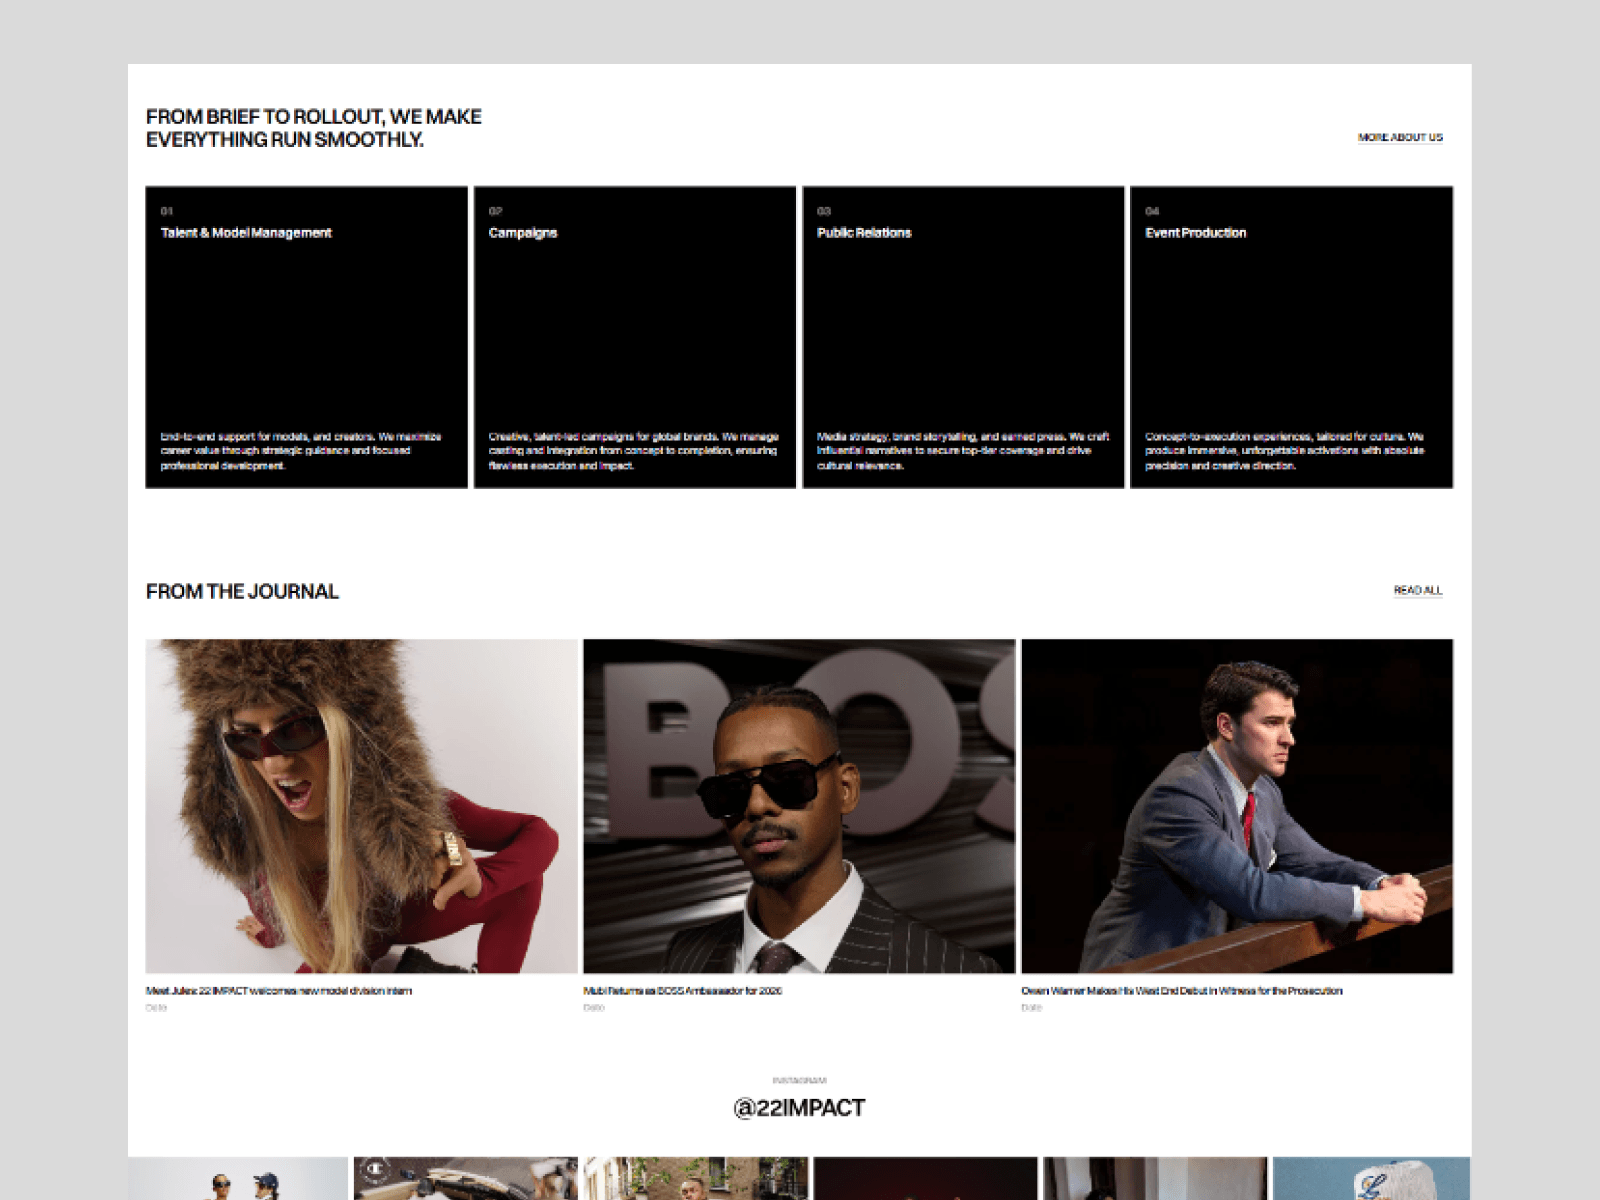Screen dimensions: 1600x1200
Task: Open the Public Relations service card
Action: pyautogui.click(x=963, y=337)
